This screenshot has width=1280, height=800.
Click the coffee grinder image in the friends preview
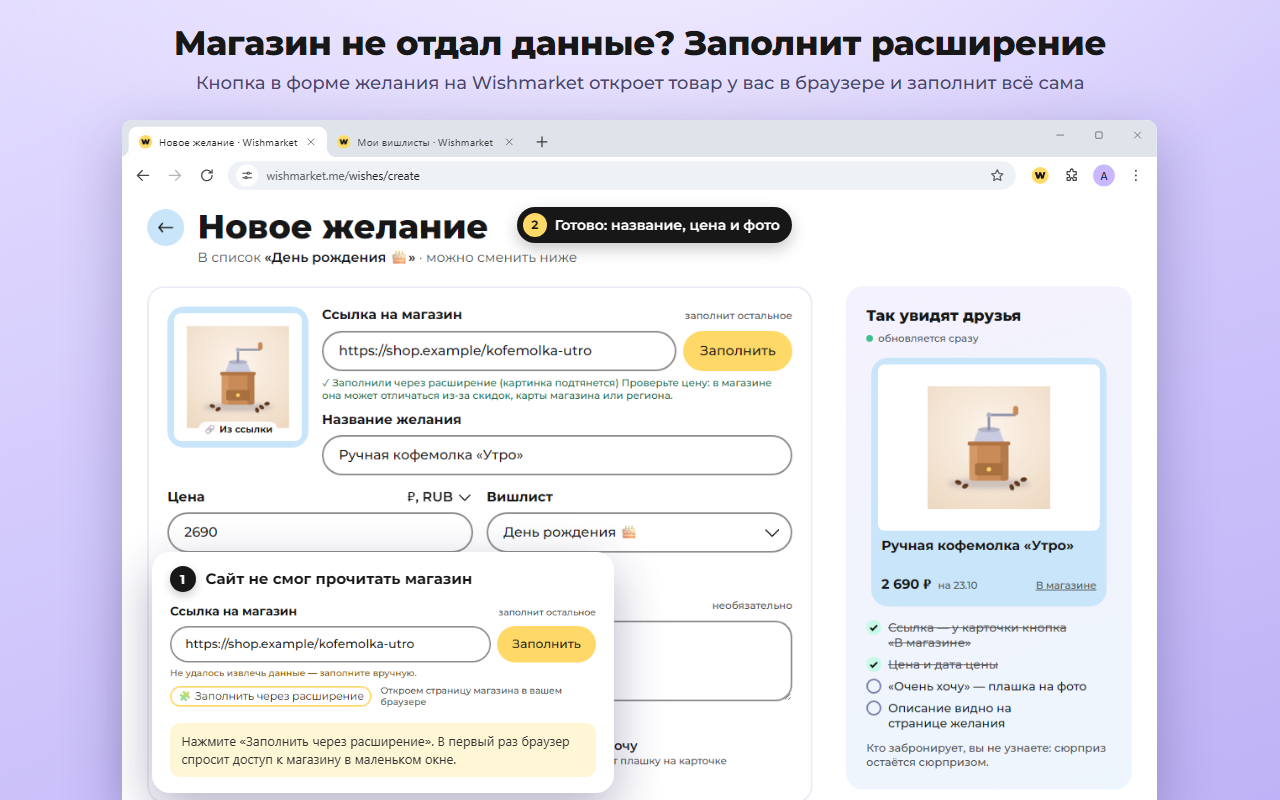pos(989,447)
